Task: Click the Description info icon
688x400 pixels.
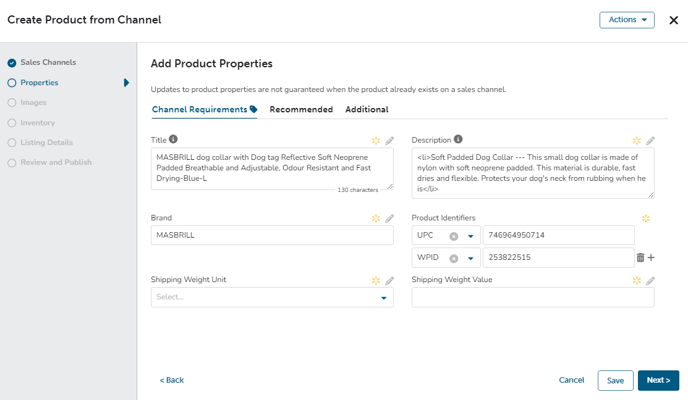Action: pos(458,139)
